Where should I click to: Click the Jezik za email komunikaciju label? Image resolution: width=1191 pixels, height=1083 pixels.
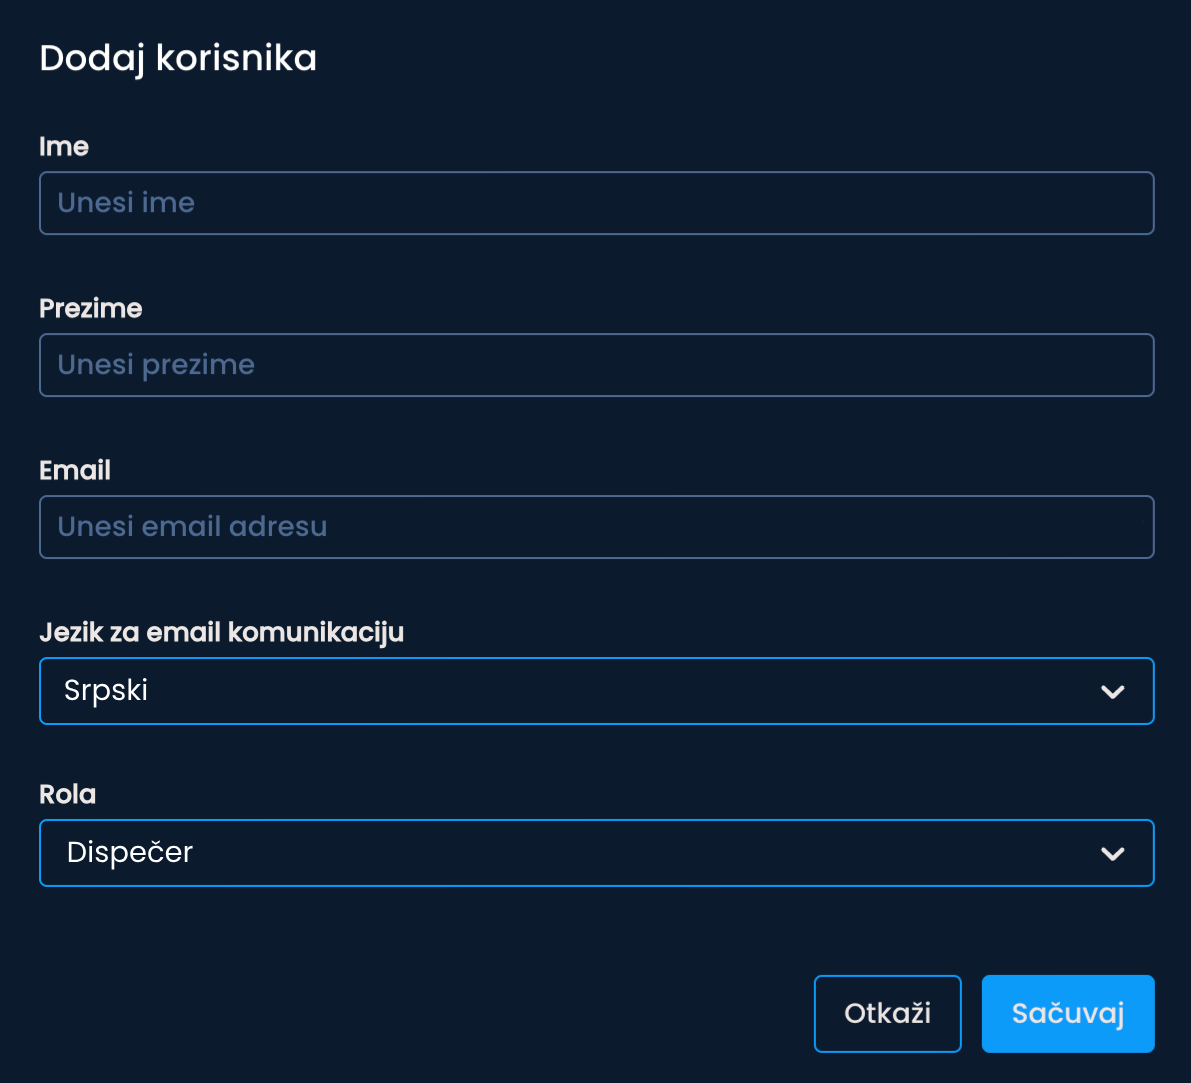pos(221,632)
